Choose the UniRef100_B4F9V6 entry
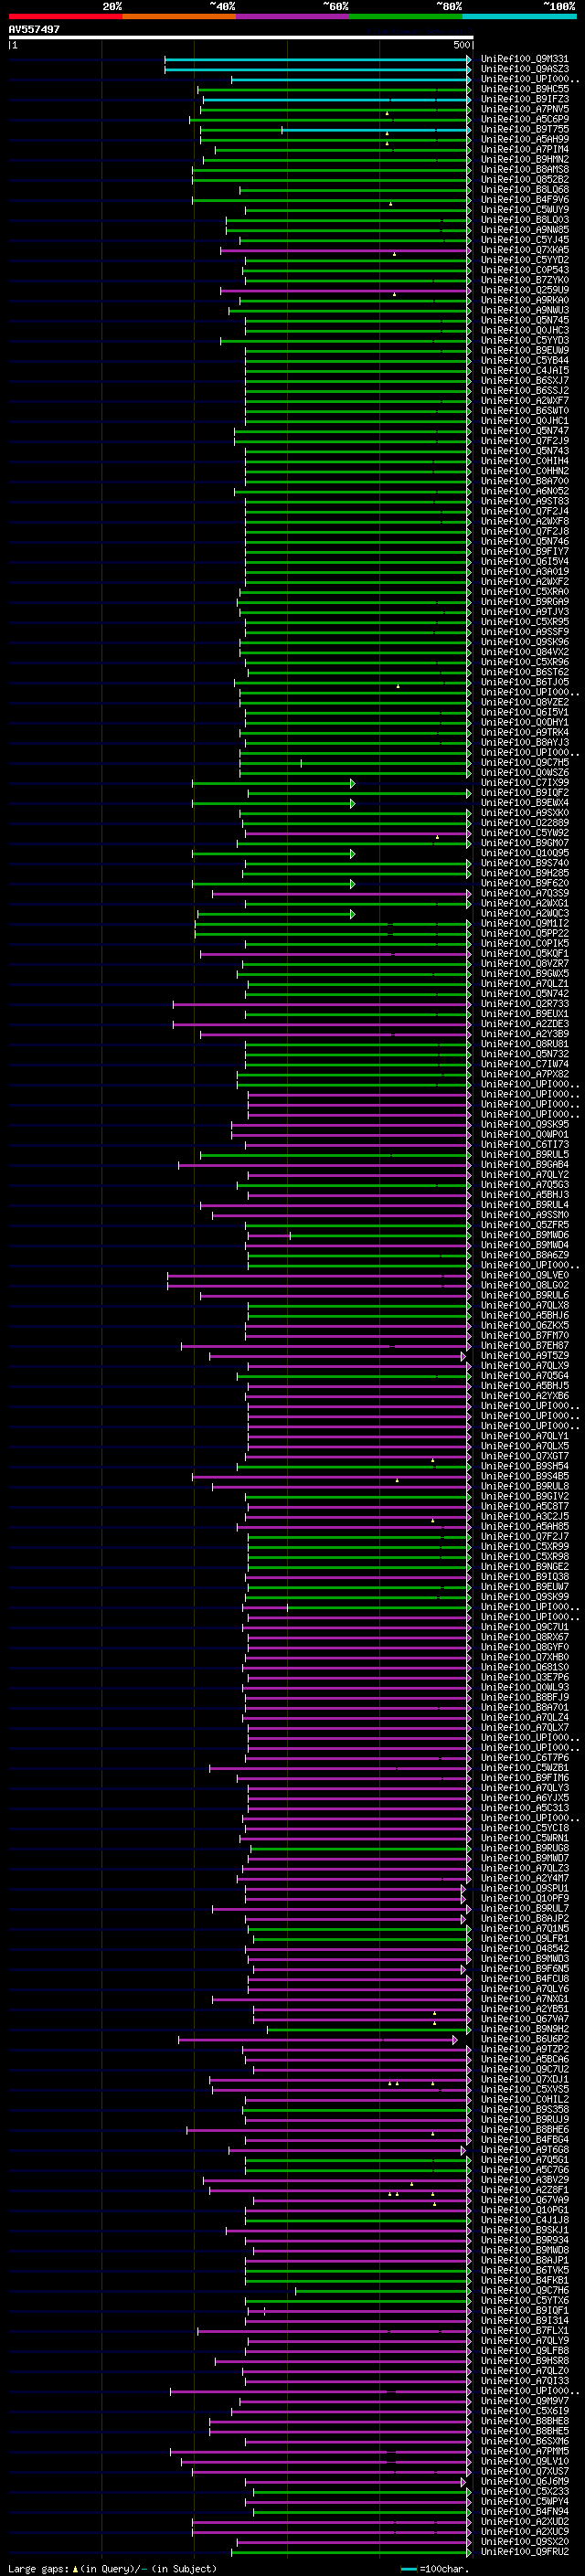585x2576 pixels. tap(524, 200)
